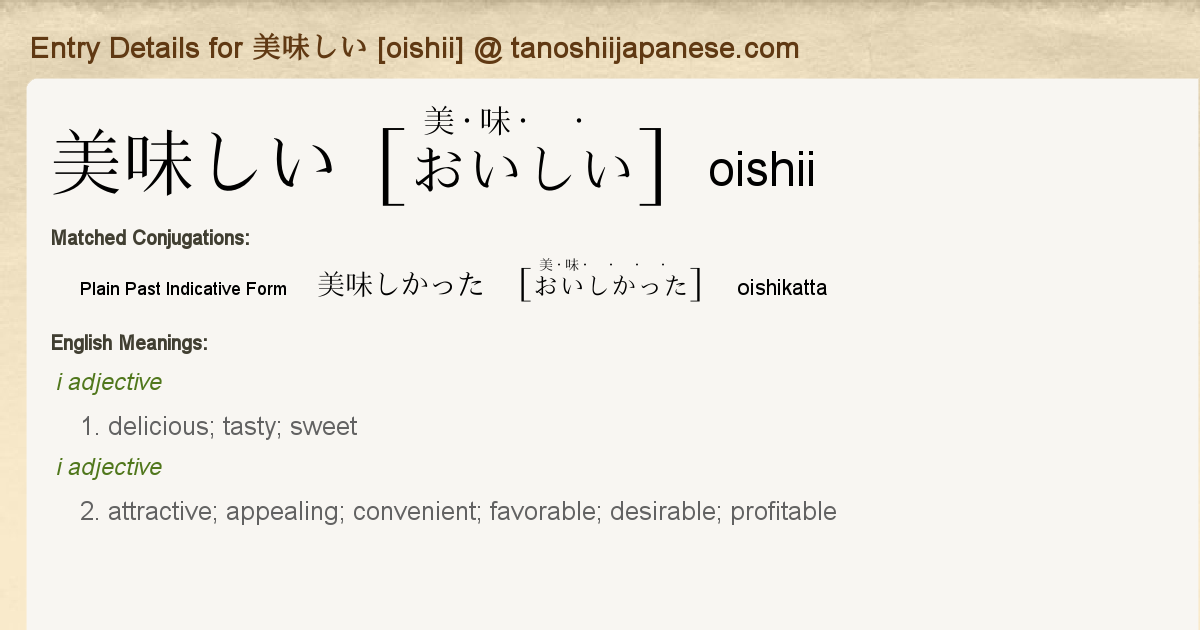1200x630 pixels.
Task: Select the romaji oishikatta
Action: (782, 289)
